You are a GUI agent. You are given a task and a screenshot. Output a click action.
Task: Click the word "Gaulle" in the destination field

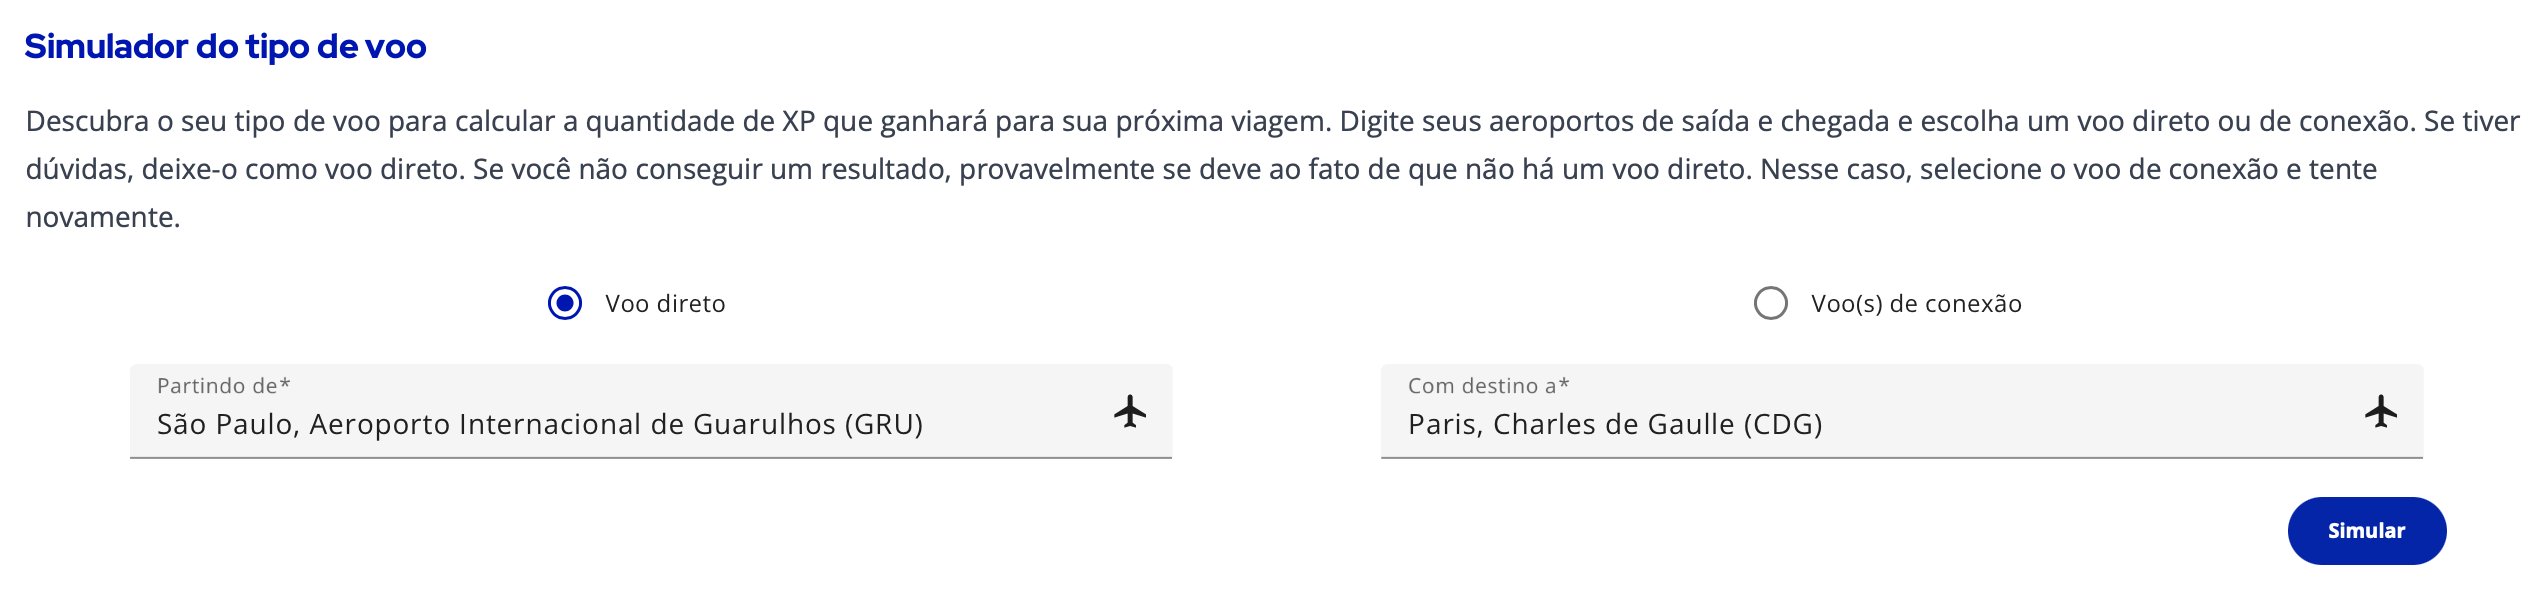1690,425
